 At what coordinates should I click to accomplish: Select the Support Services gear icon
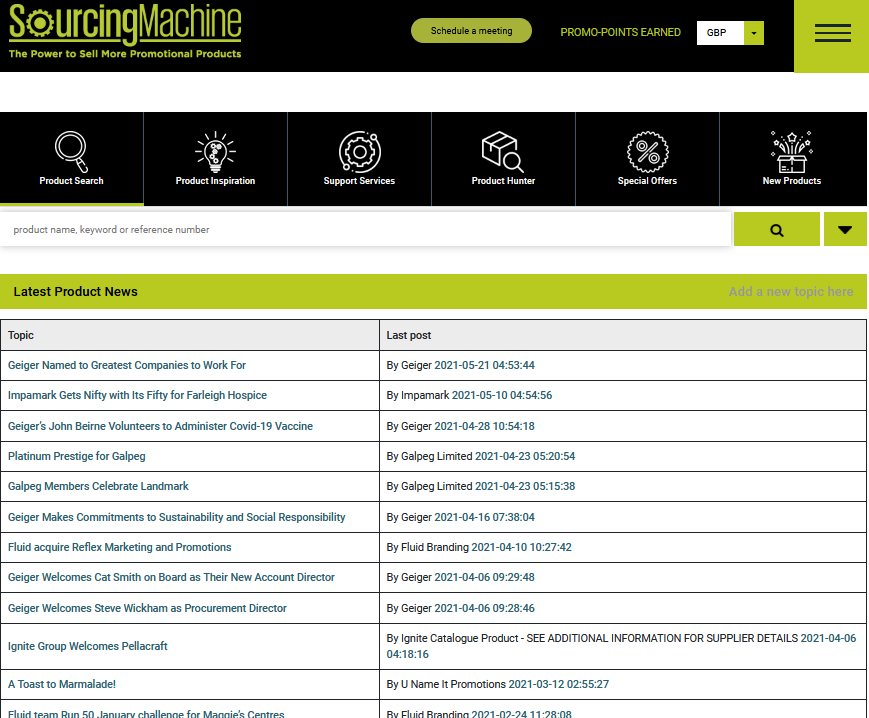[359, 152]
